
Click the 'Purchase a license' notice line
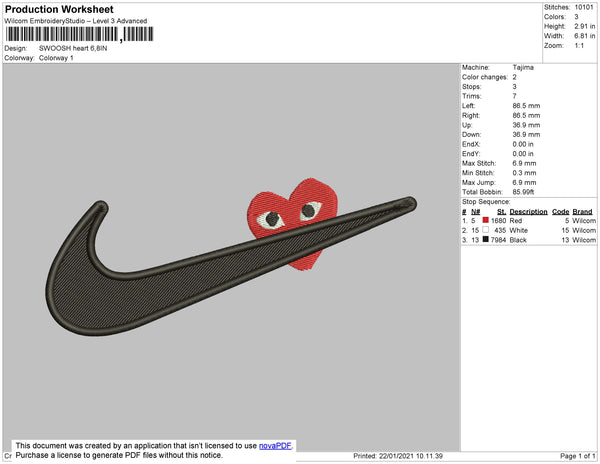coord(119,455)
